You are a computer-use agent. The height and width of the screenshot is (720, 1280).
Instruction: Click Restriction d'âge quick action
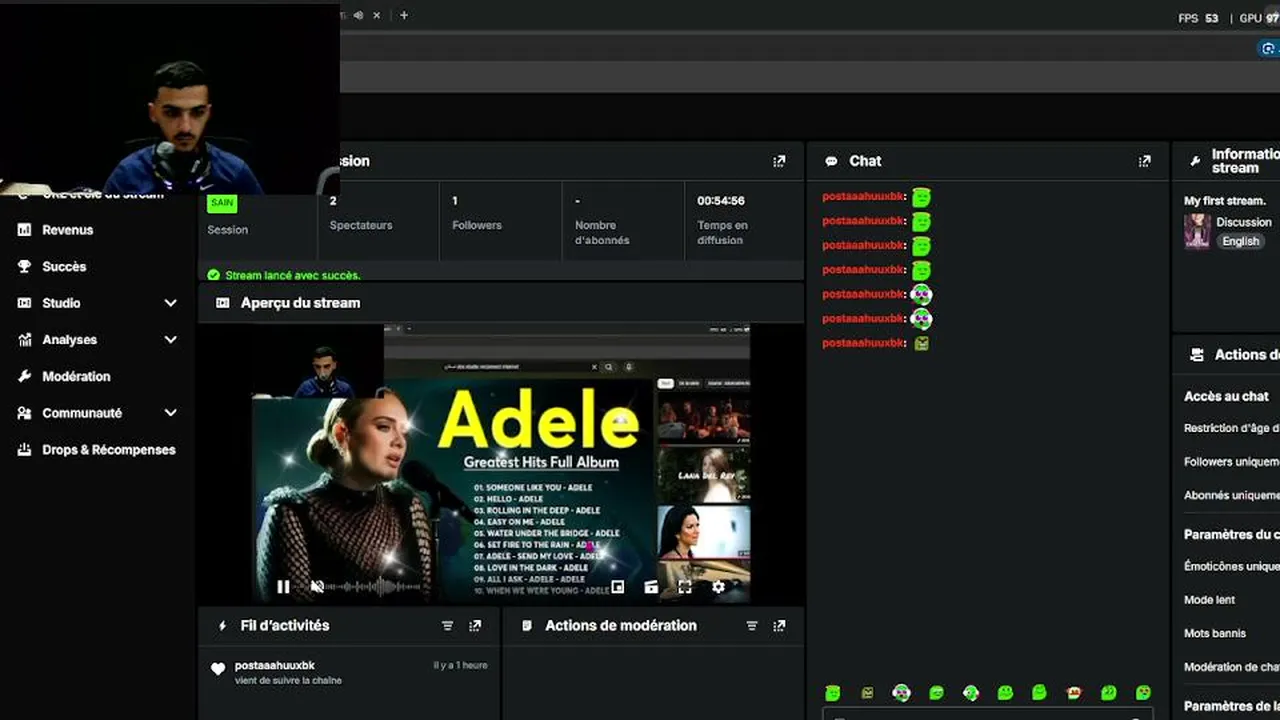tap(1231, 428)
